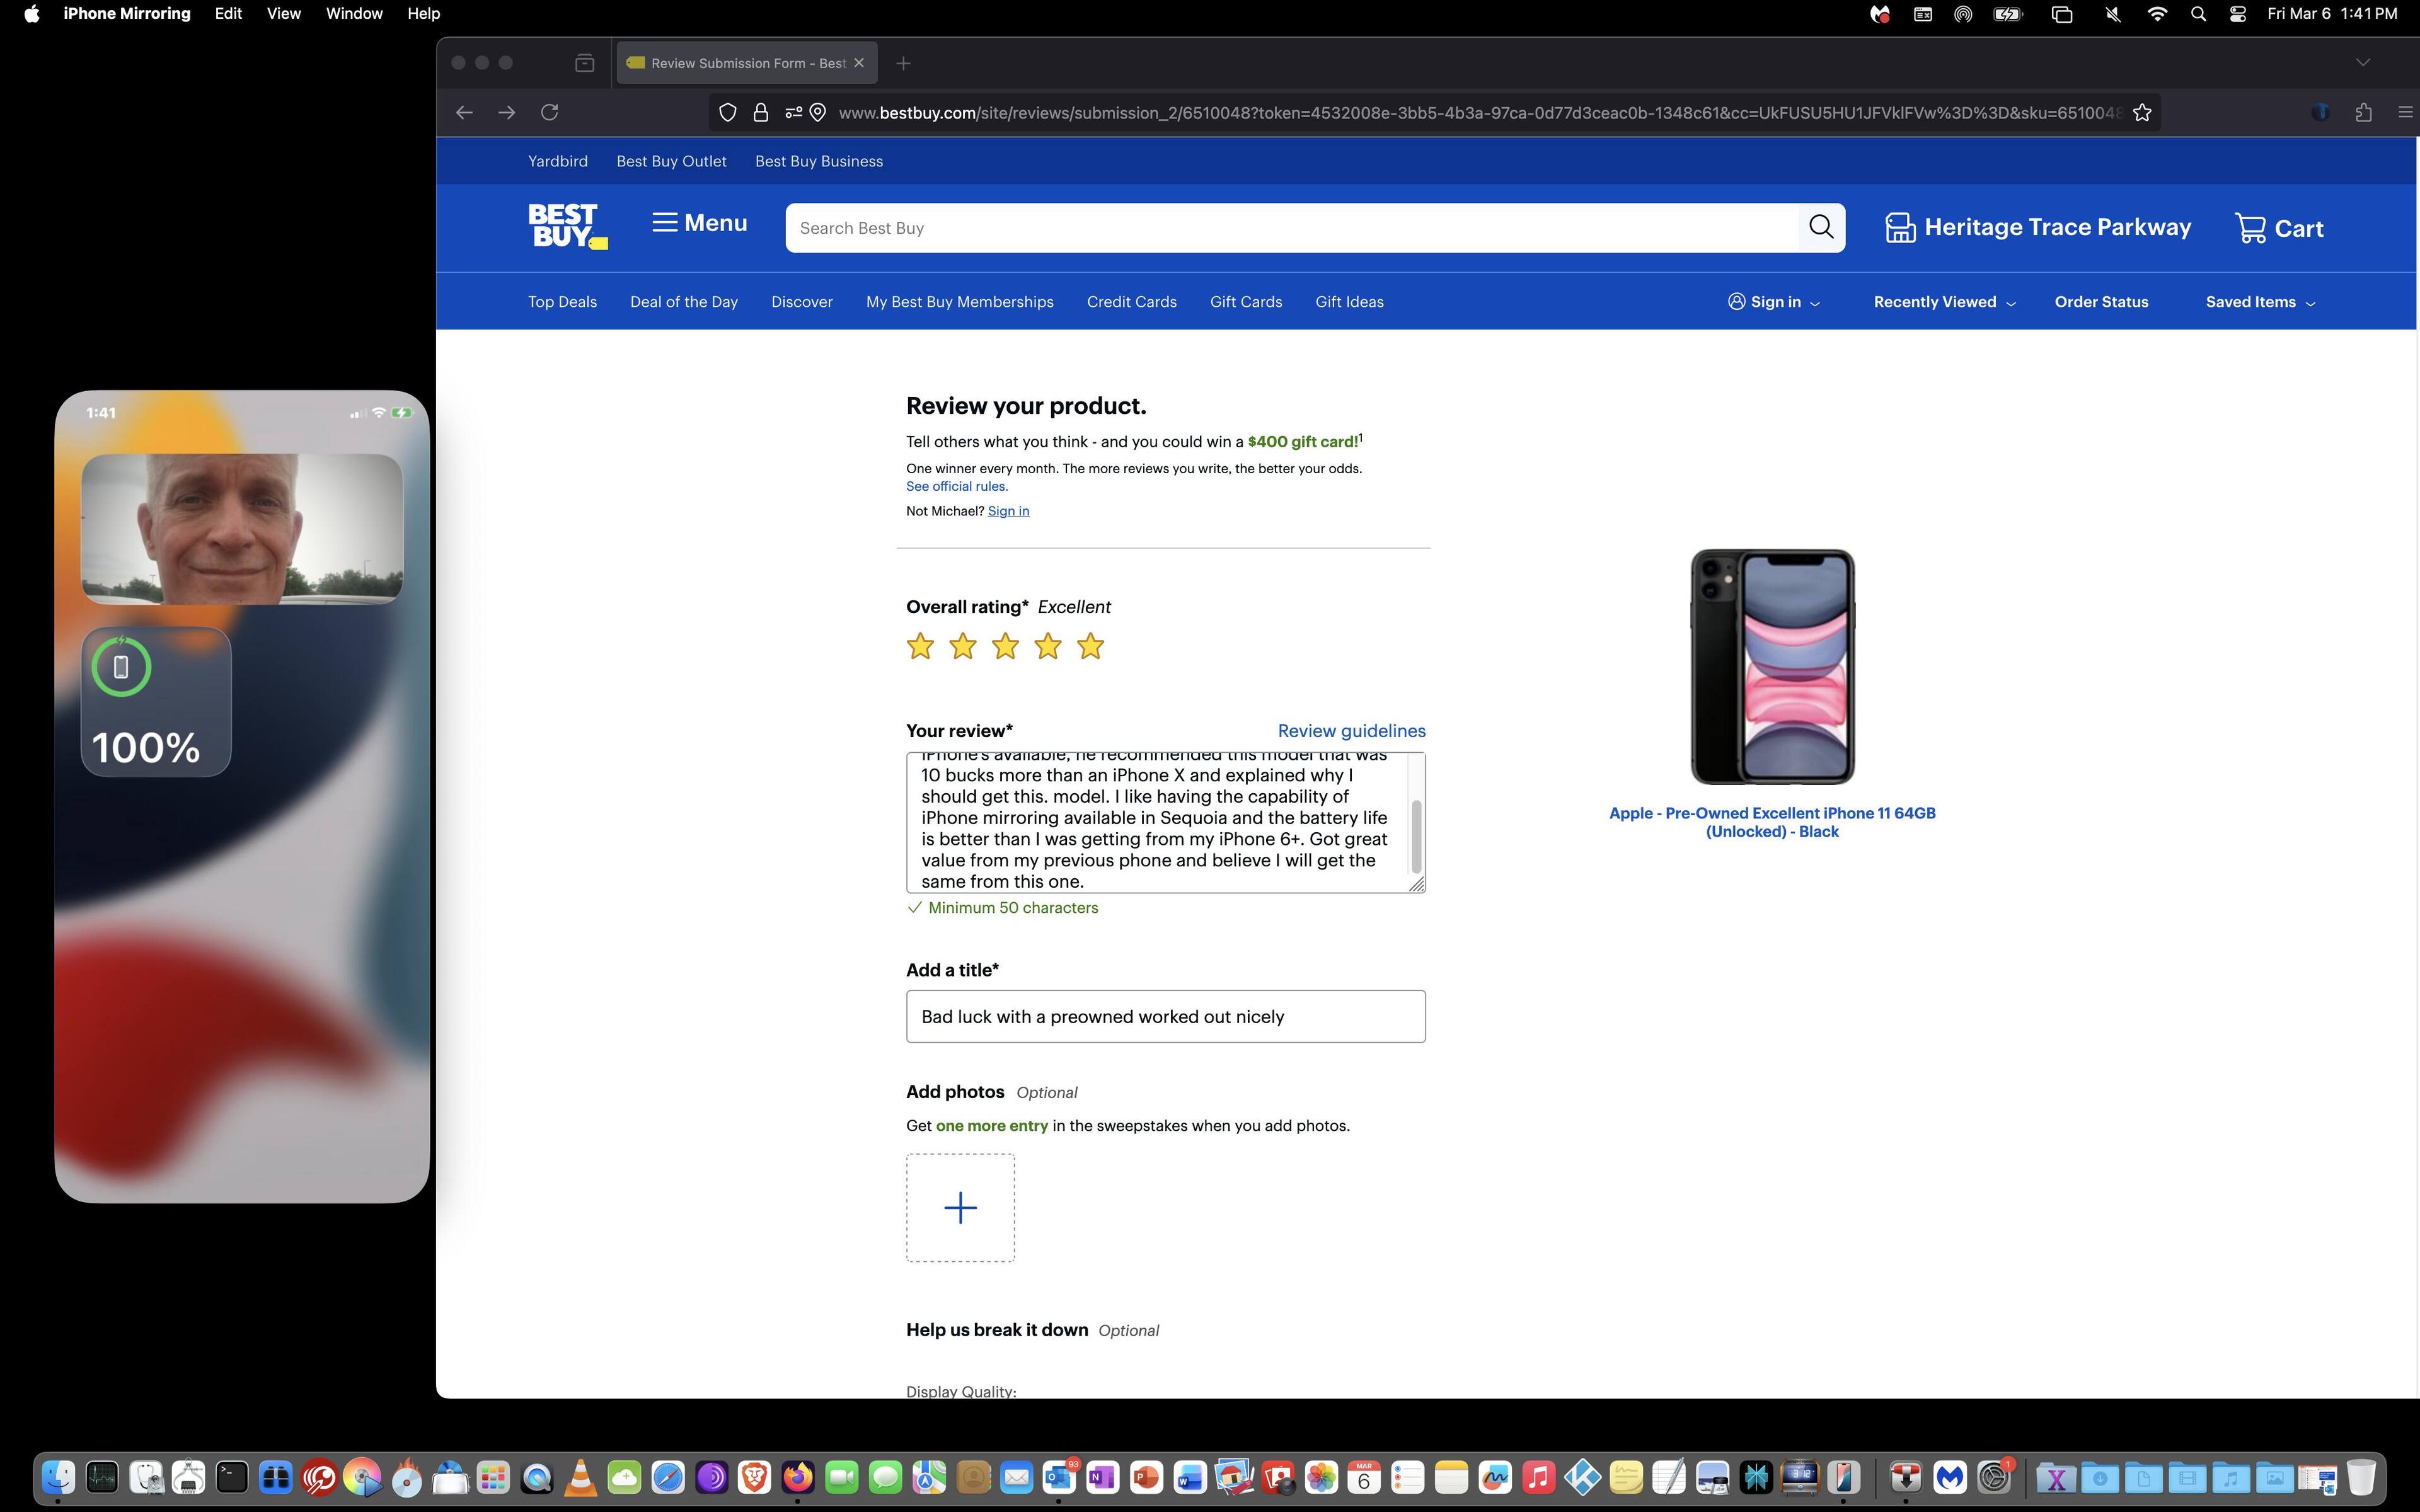
Task: Expand the Sign in account dropdown
Action: tap(1775, 301)
